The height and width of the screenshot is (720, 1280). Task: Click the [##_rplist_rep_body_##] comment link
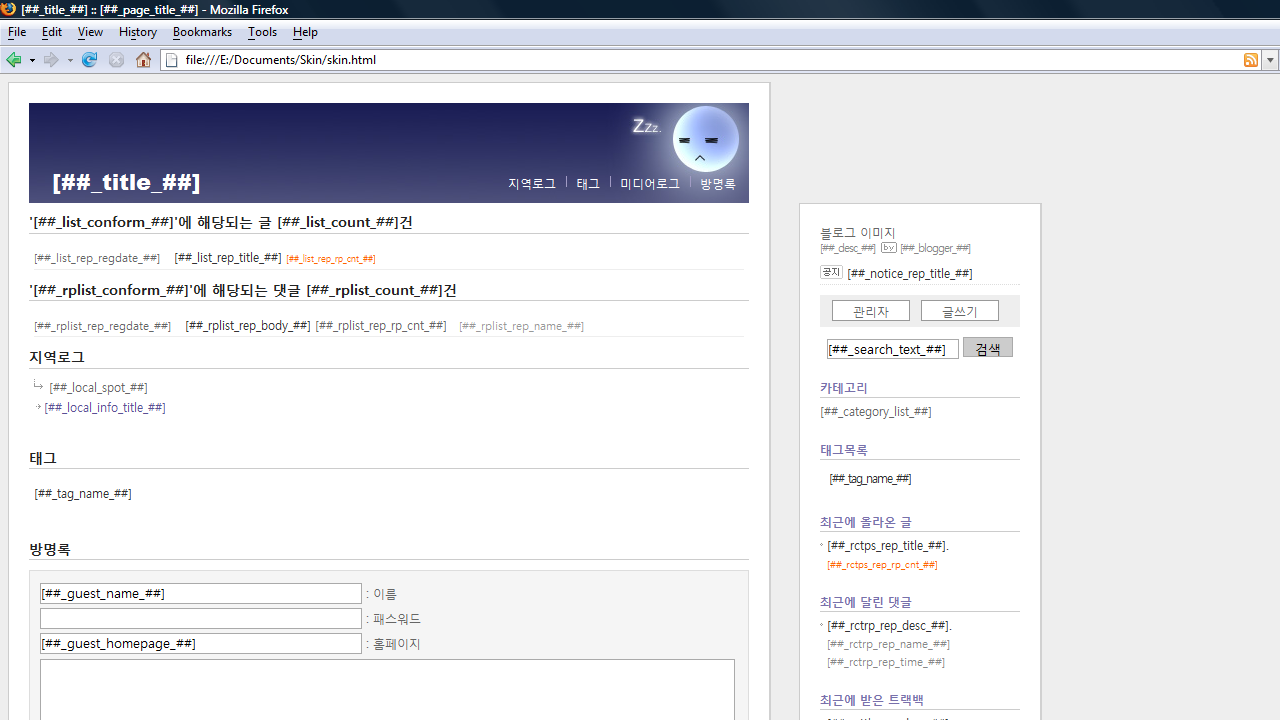tap(248, 325)
